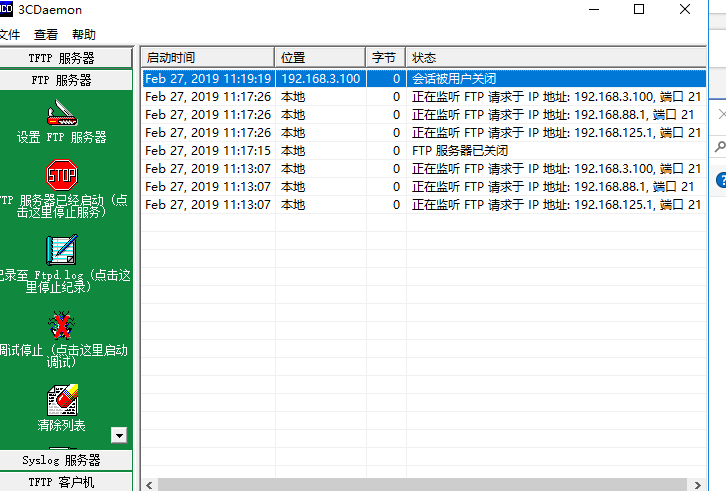Click the stop FTP service text label

coord(63,206)
